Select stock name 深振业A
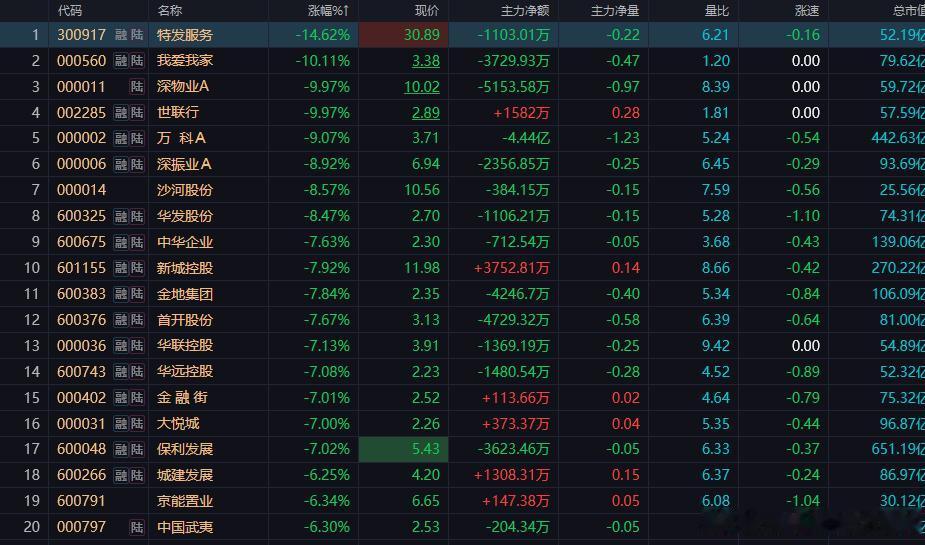 point(184,164)
